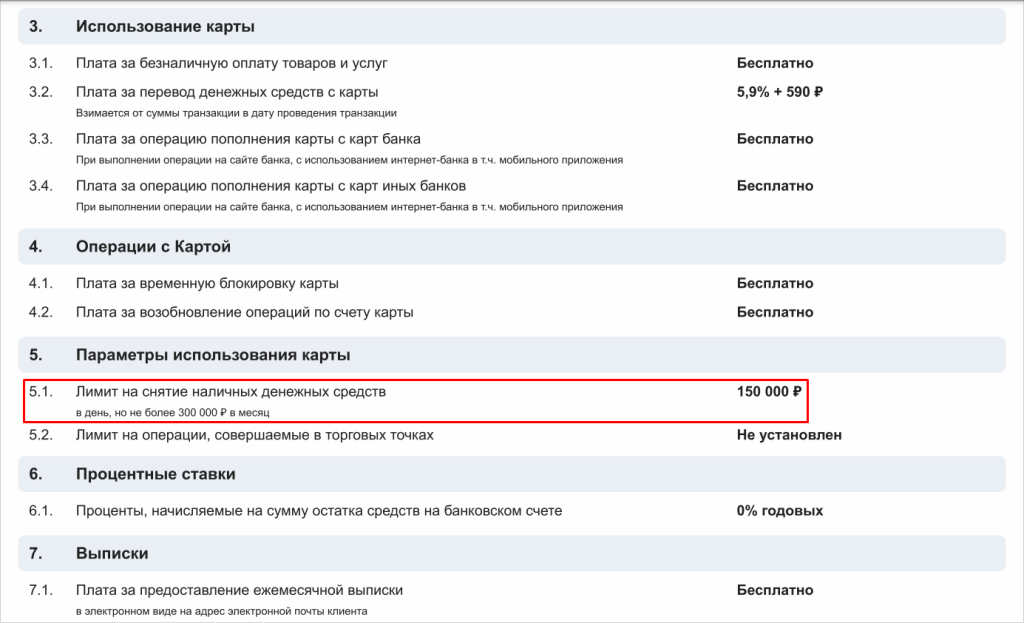Viewport: 1024px width, 623px height.
Task: Select row 7.1 monthly statement fee
Action: tap(511, 599)
